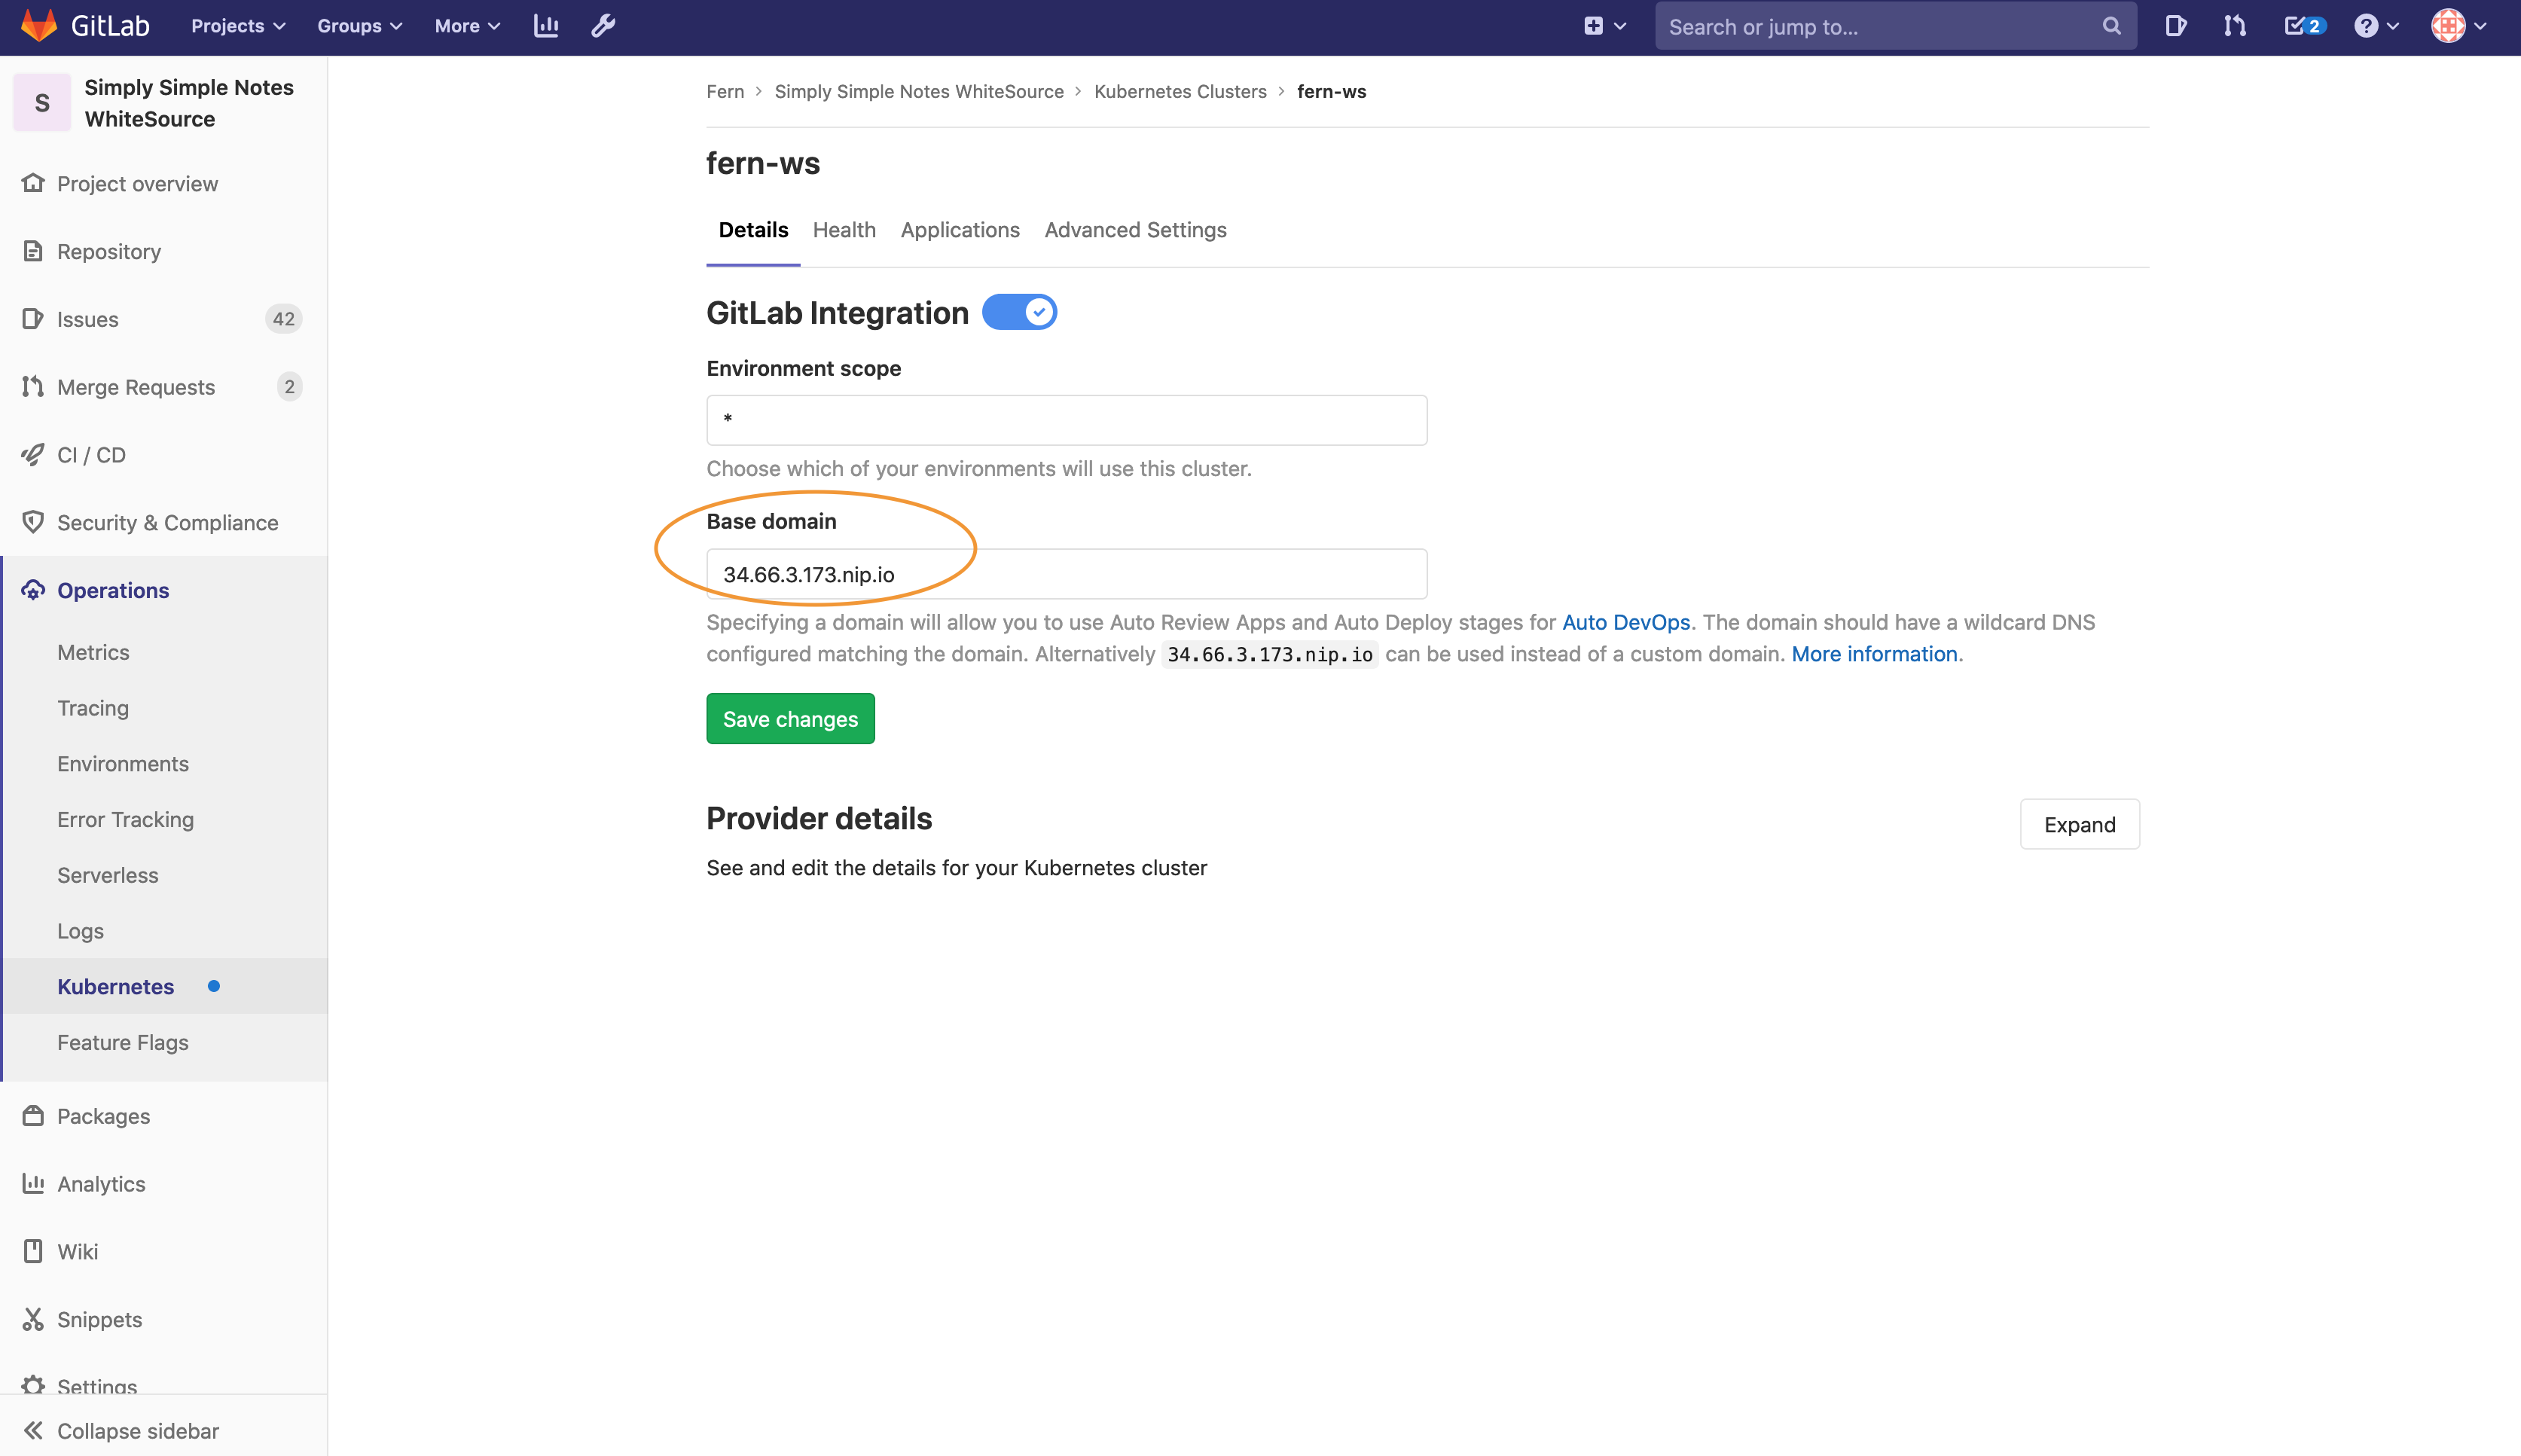Click the GitLab fox logo
The height and width of the screenshot is (1456, 2521).
point(39,25)
